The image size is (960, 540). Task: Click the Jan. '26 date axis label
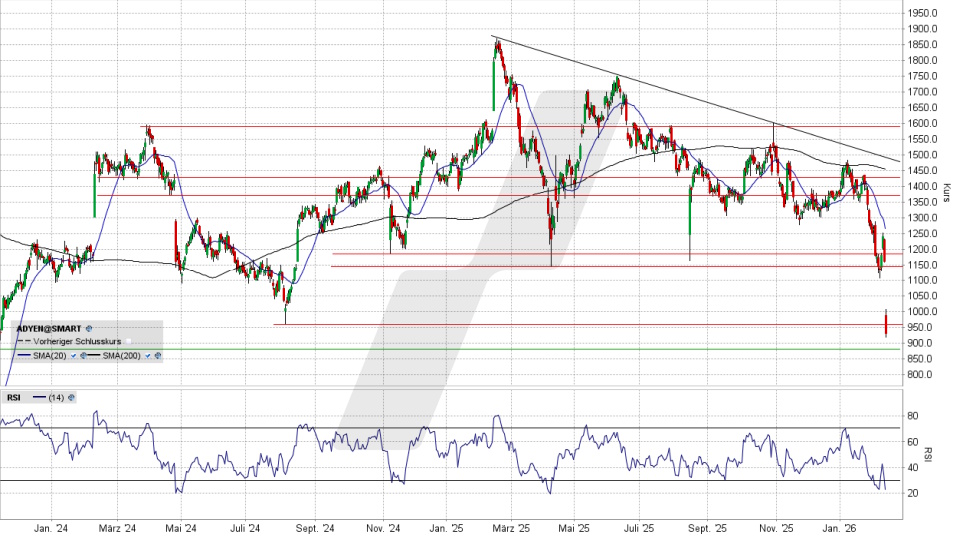839,528
